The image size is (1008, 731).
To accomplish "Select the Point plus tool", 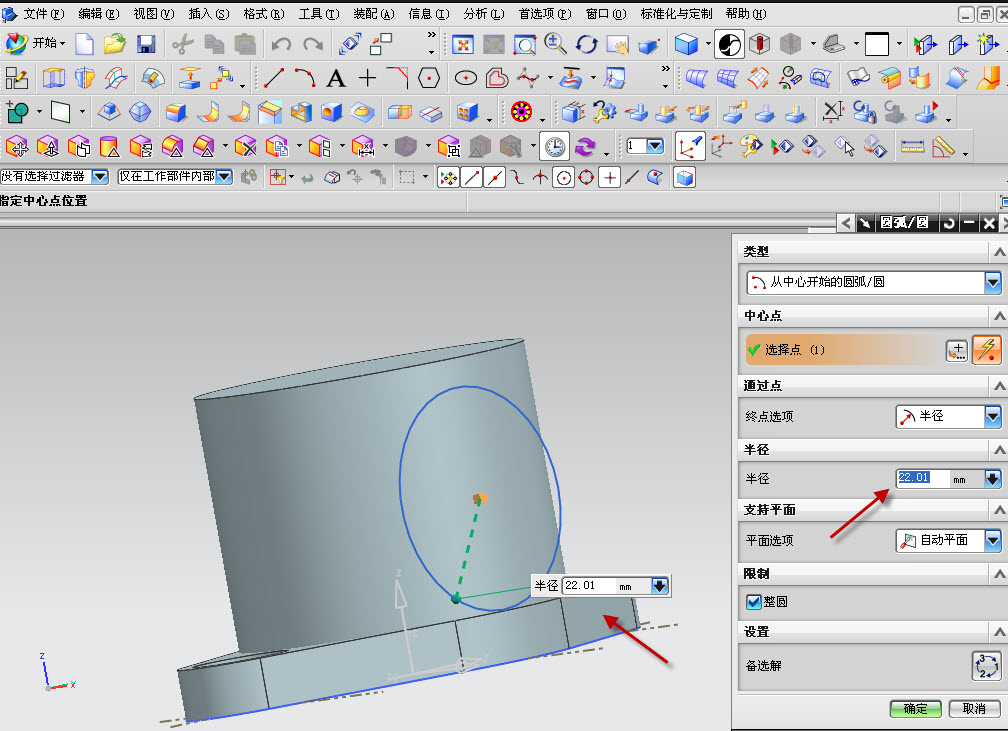I will pos(367,78).
